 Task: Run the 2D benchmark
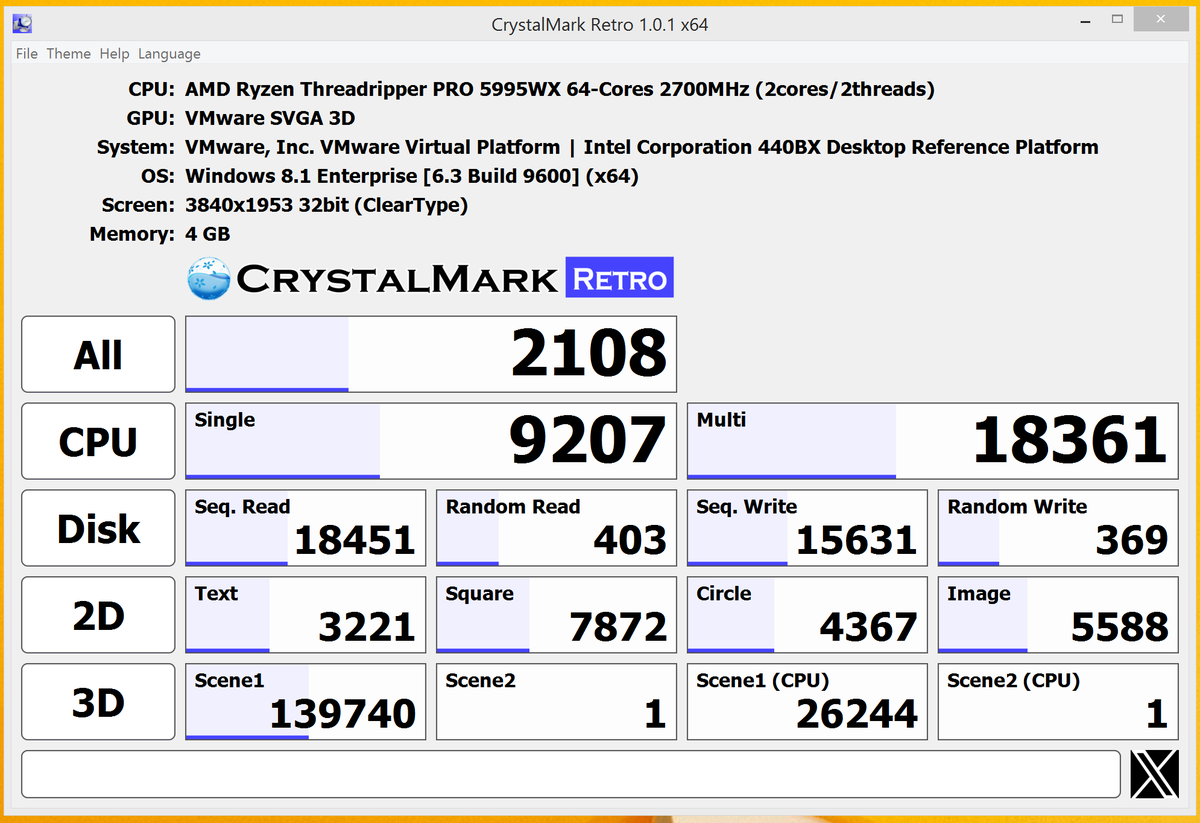[x=97, y=614]
